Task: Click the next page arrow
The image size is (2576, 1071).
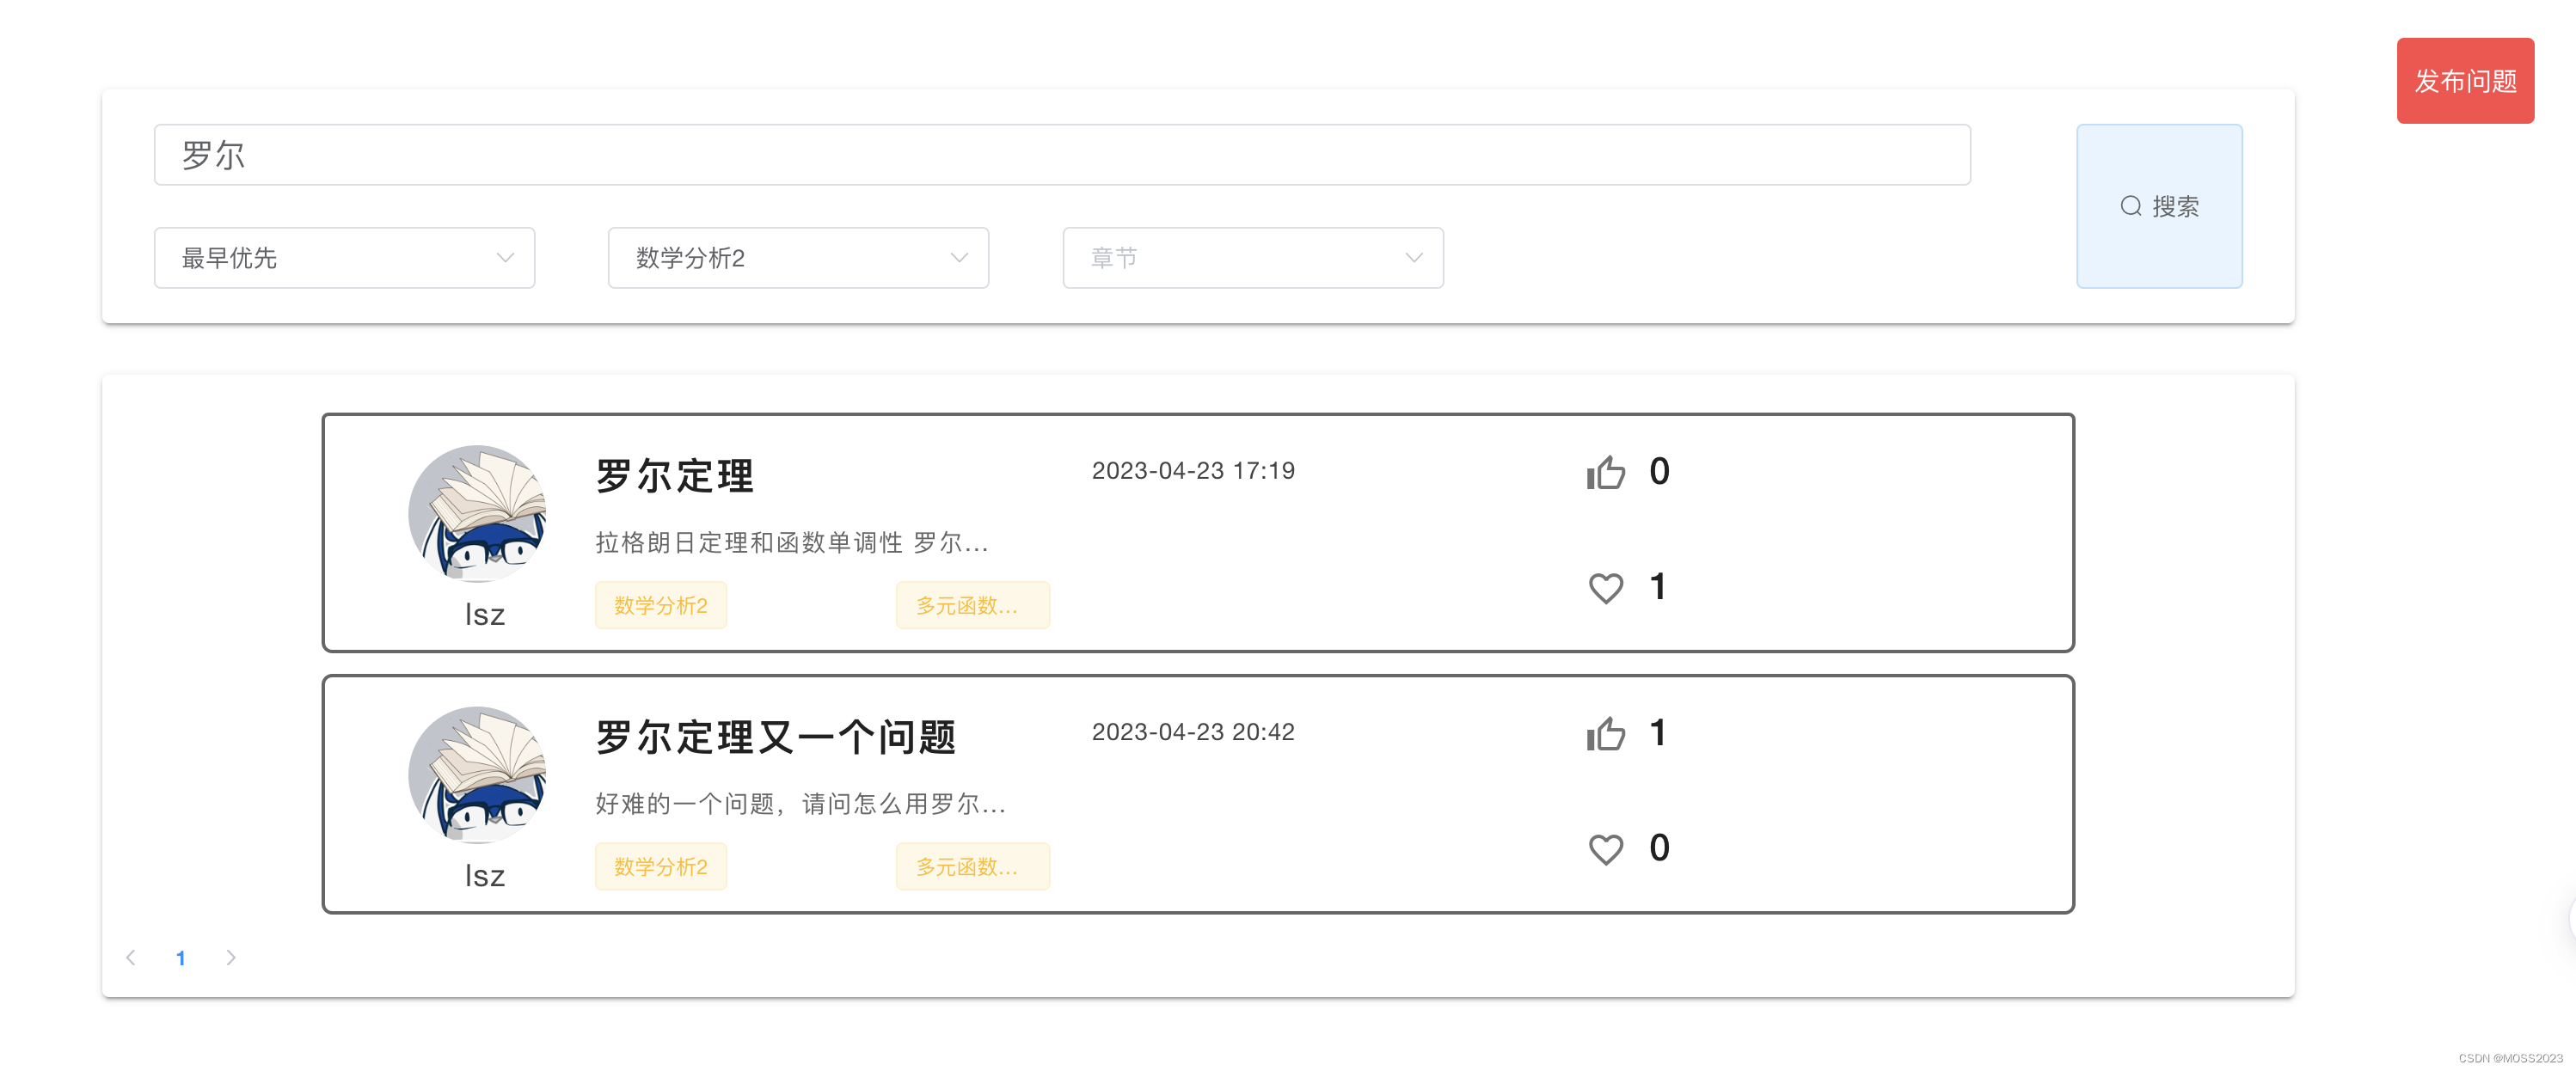Action: click(231, 957)
